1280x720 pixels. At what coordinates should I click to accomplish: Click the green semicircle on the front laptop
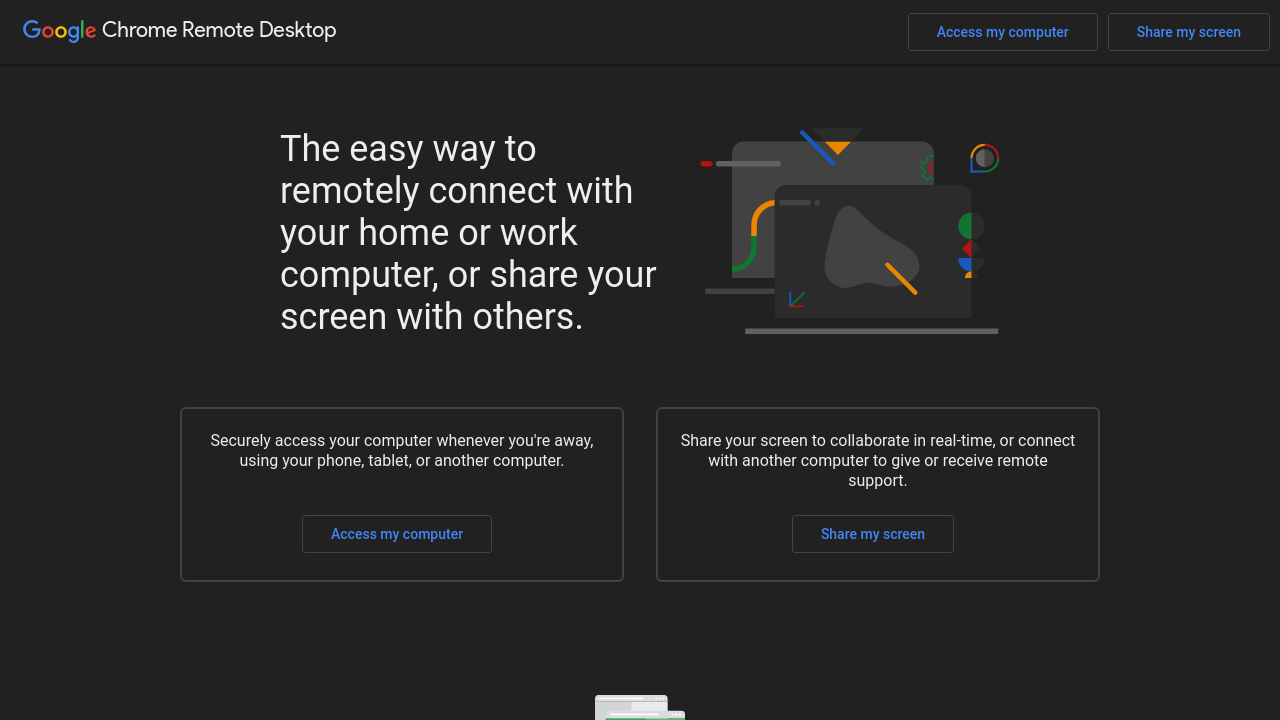click(x=967, y=226)
